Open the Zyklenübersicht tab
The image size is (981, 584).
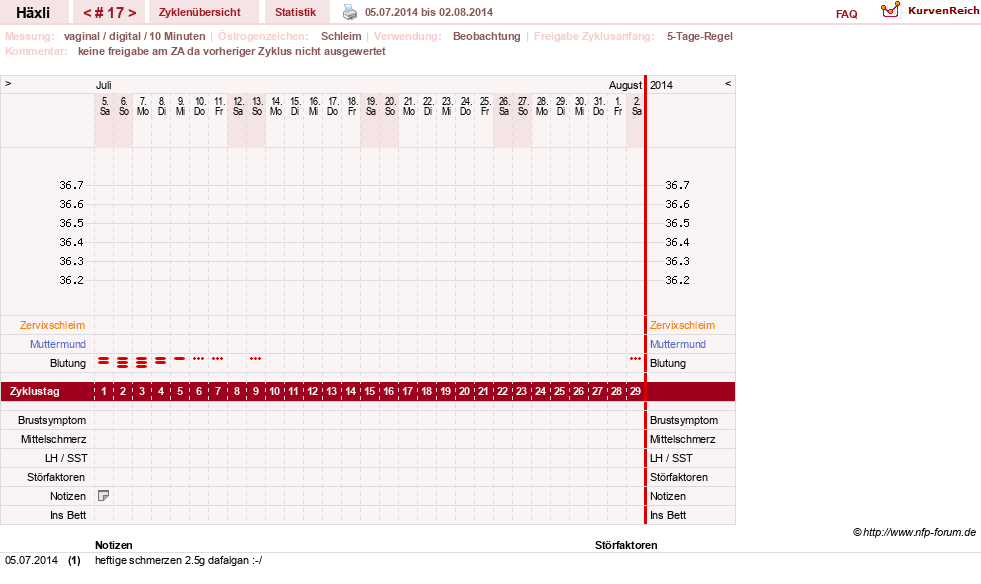coord(200,13)
